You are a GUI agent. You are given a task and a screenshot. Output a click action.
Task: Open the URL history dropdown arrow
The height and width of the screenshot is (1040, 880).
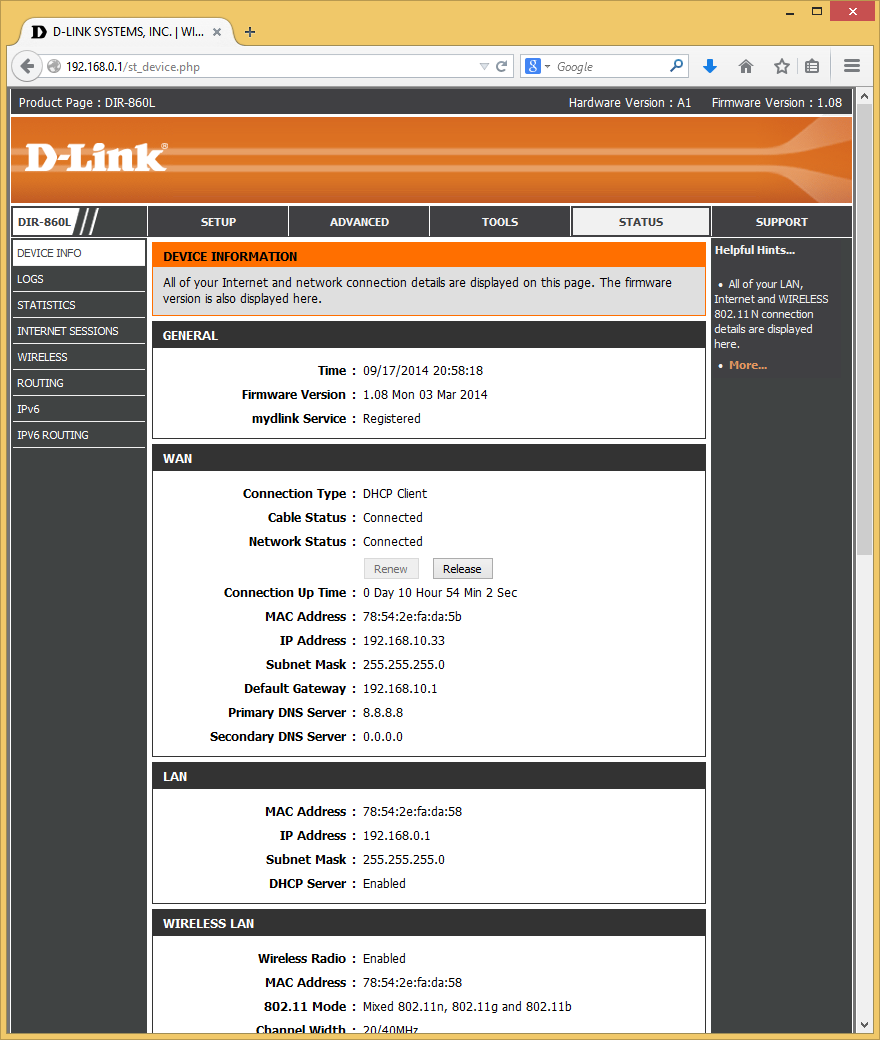pos(484,66)
